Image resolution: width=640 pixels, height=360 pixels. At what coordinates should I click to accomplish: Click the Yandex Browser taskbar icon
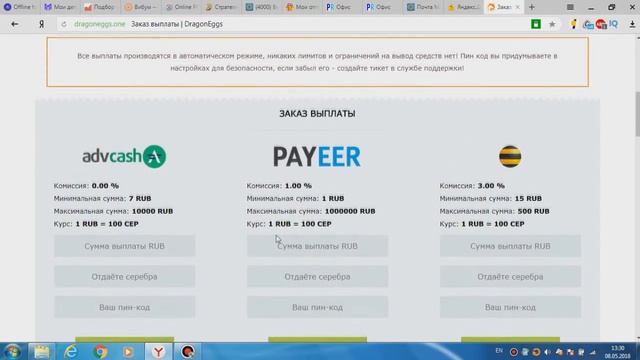click(158, 351)
